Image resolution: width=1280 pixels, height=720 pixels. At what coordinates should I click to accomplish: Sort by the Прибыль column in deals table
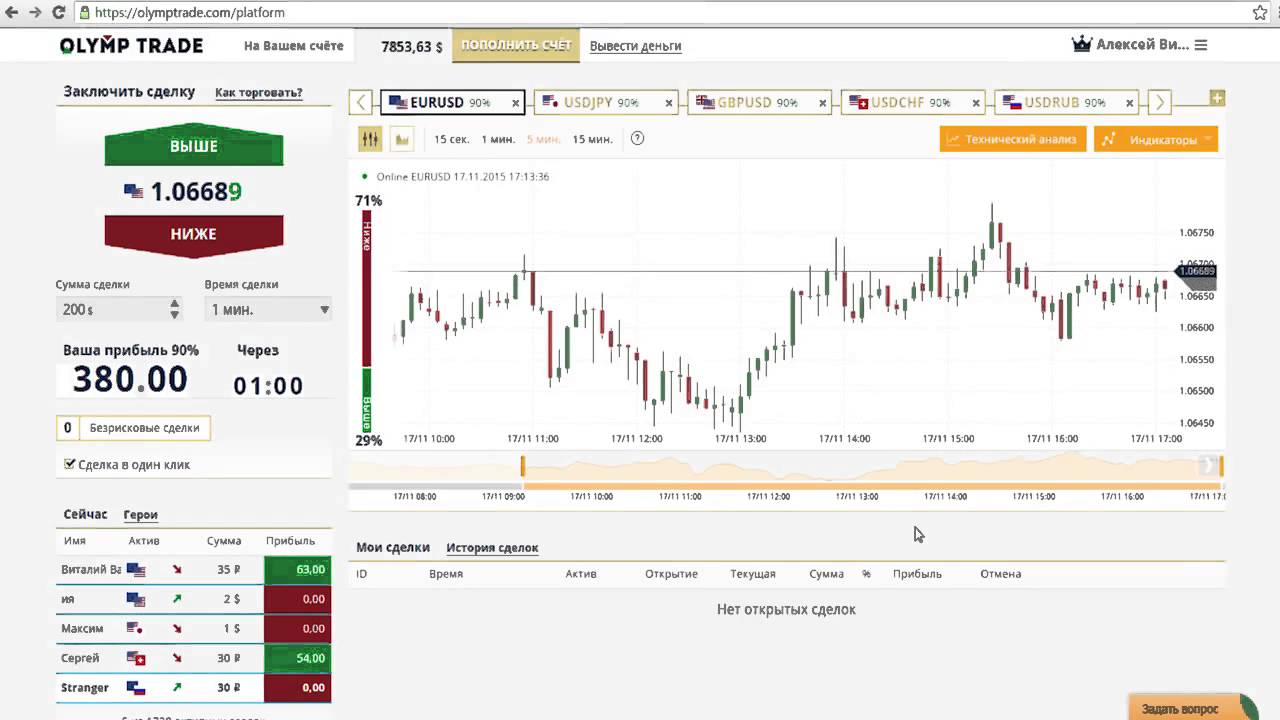[917, 574]
